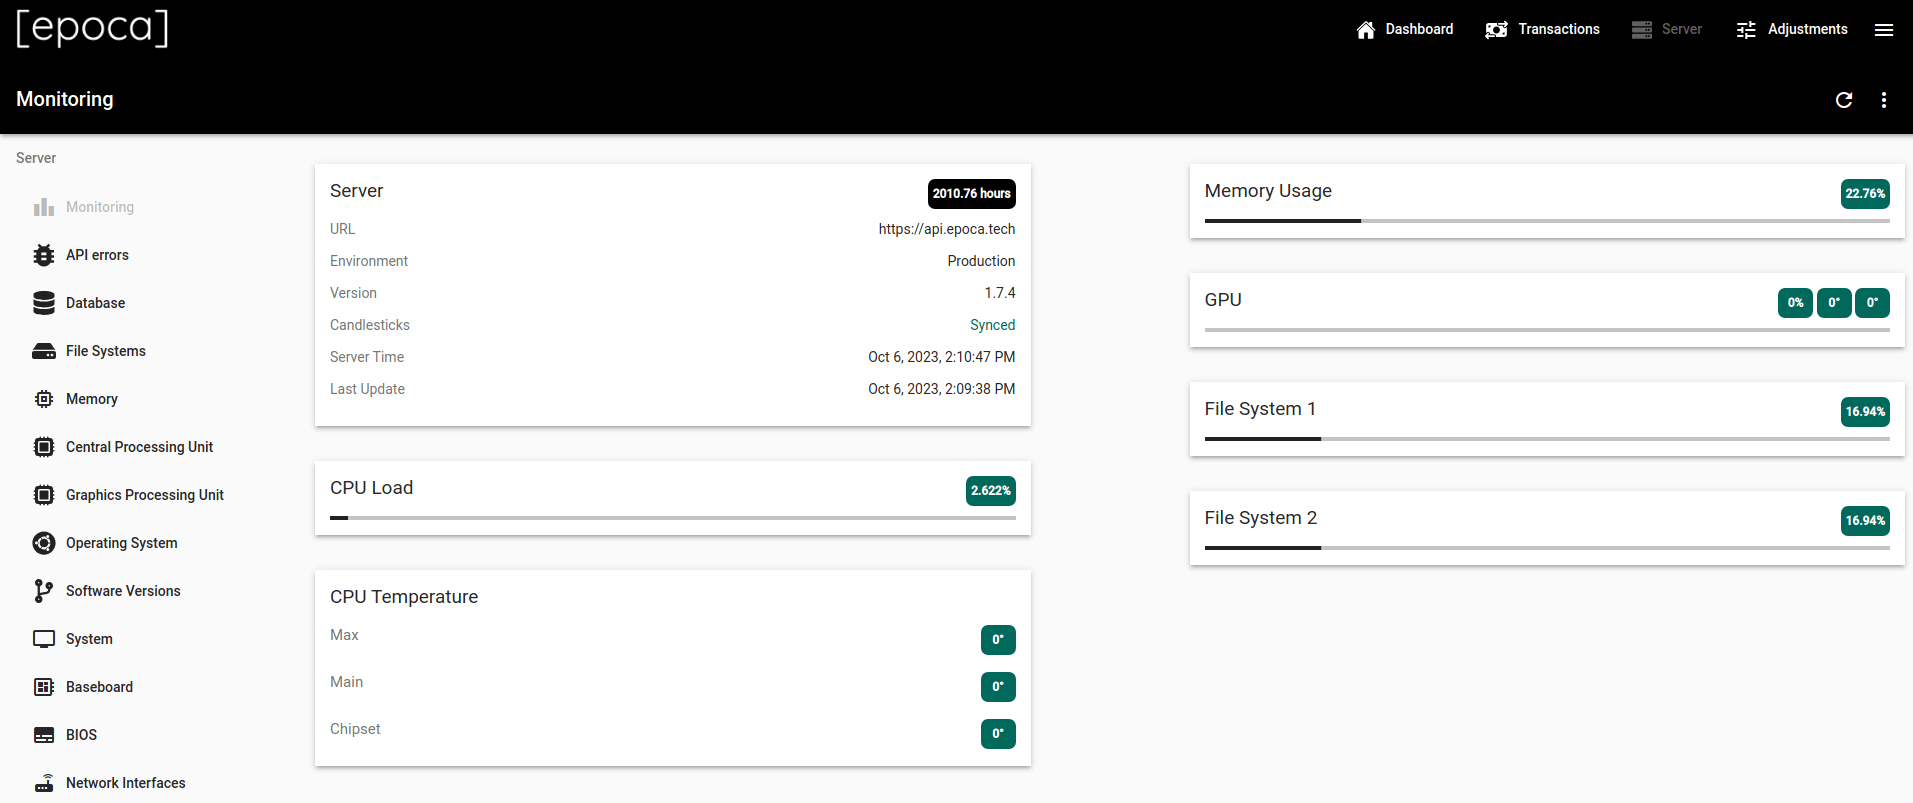Click the Graphics Processing Unit icon
The image size is (1913, 803).
(44, 495)
